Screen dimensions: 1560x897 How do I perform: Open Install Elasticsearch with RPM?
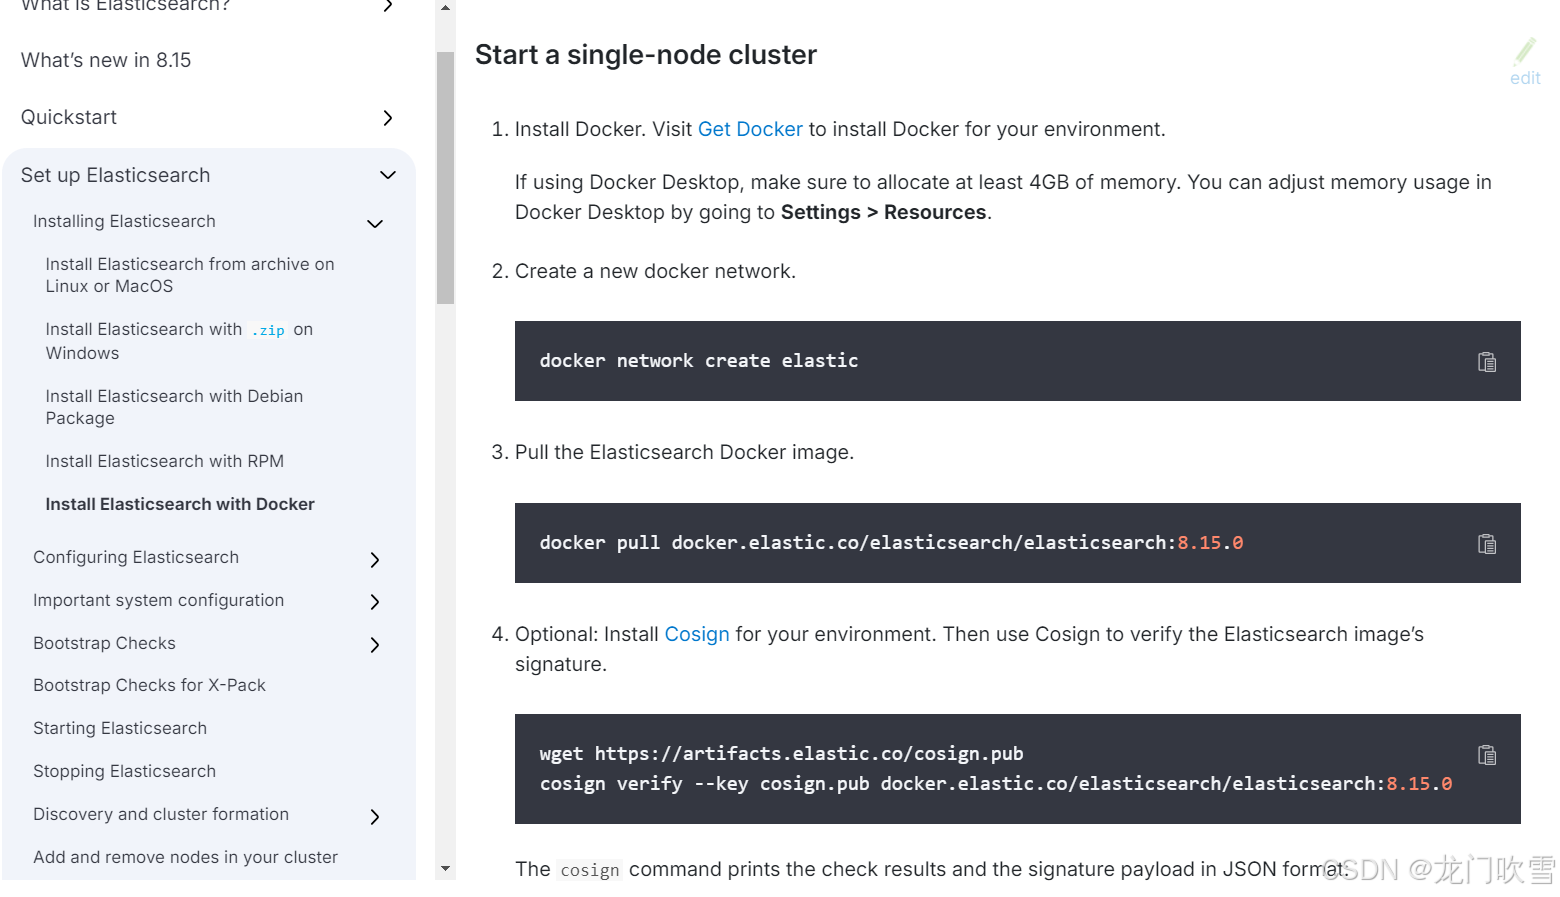point(165,461)
